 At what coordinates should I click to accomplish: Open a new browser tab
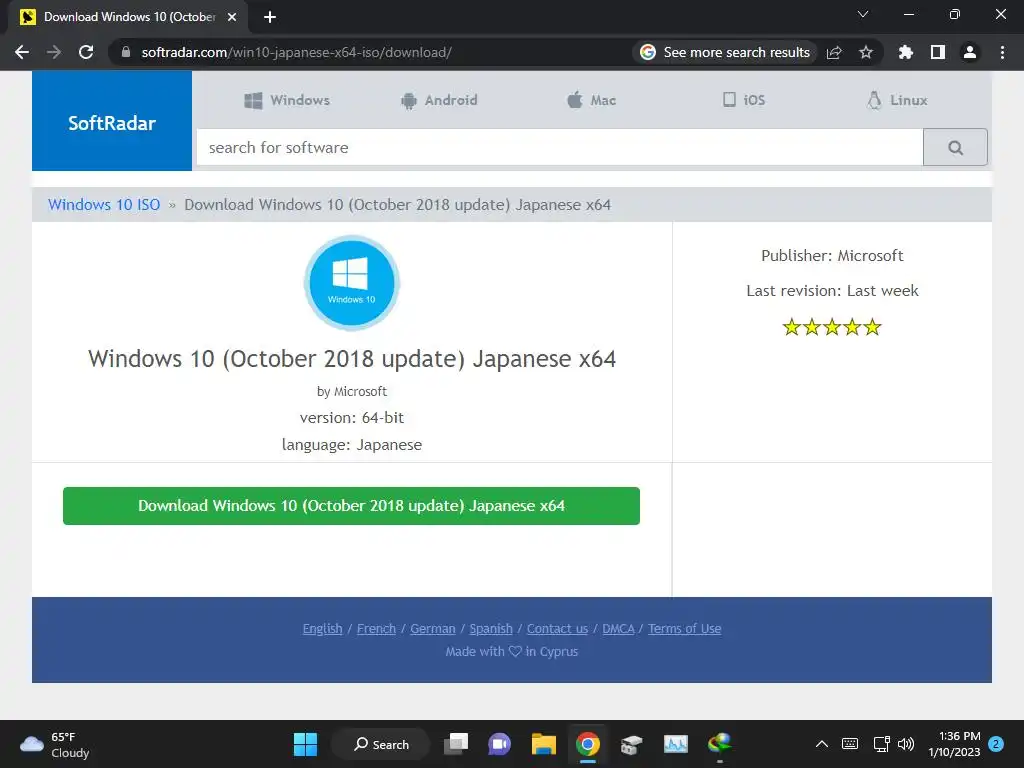pyautogui.click(x=270, y=17)
